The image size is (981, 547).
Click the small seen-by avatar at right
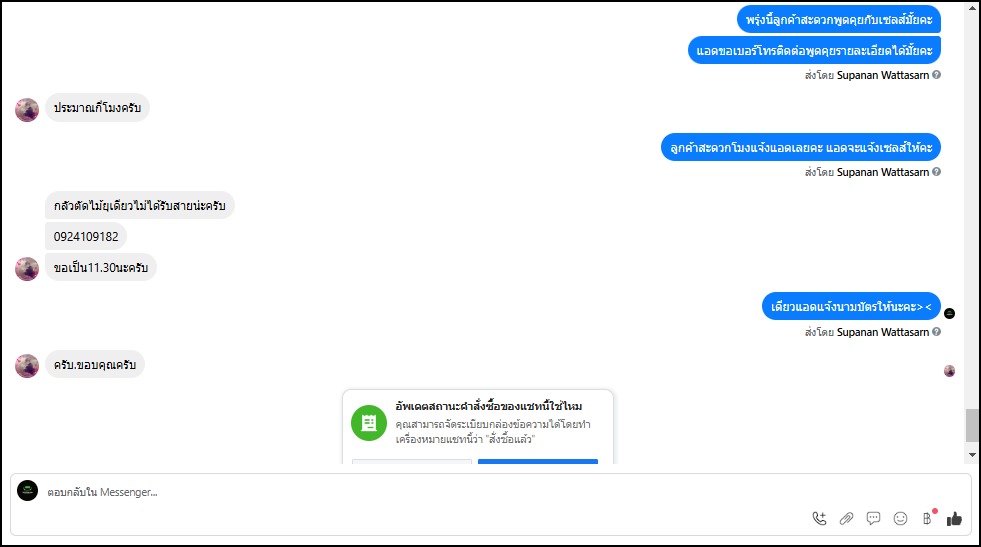949,371
